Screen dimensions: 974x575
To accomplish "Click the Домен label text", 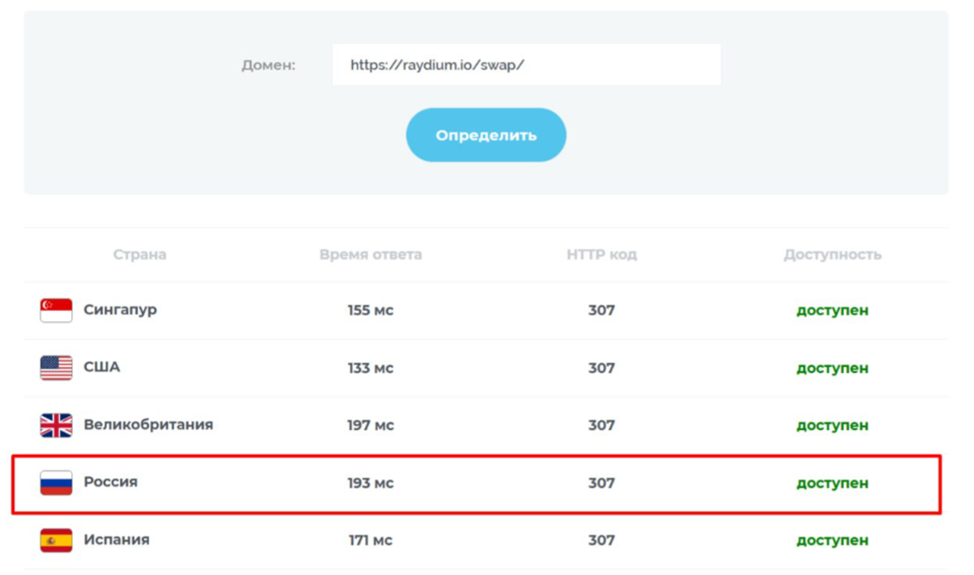I will coord(268,65).
